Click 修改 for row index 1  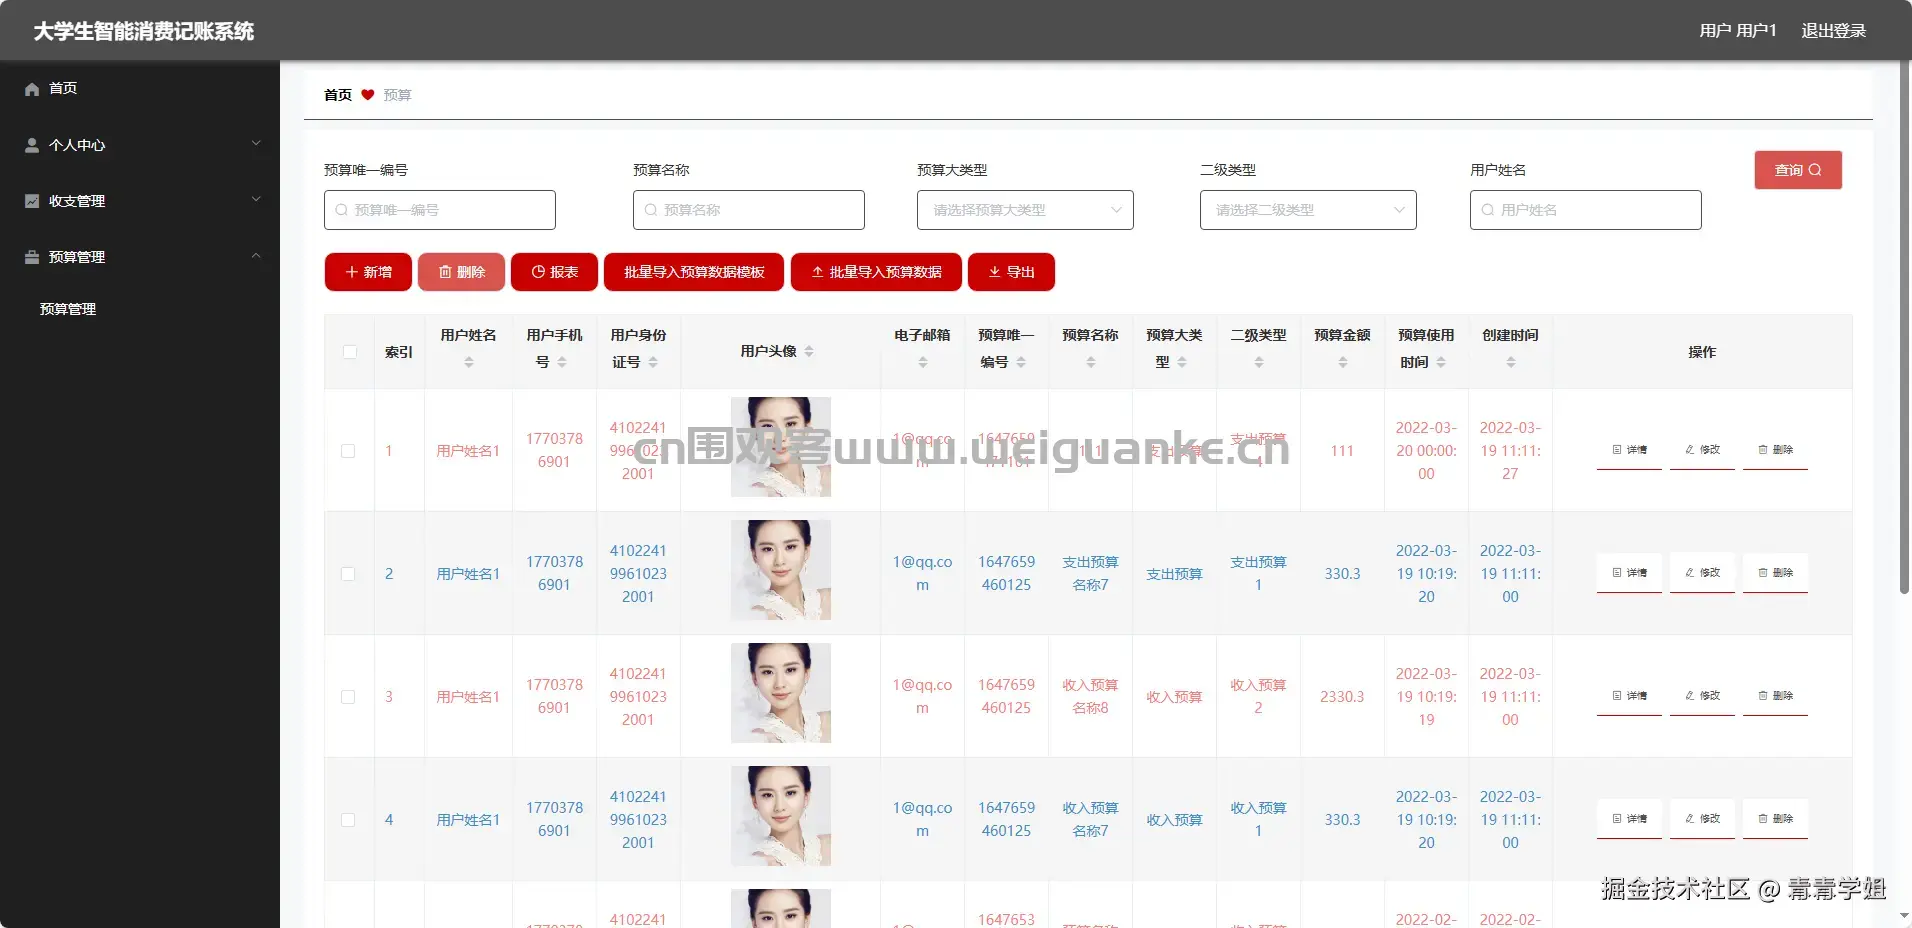pyautogui.click(x=1702, y=450)
